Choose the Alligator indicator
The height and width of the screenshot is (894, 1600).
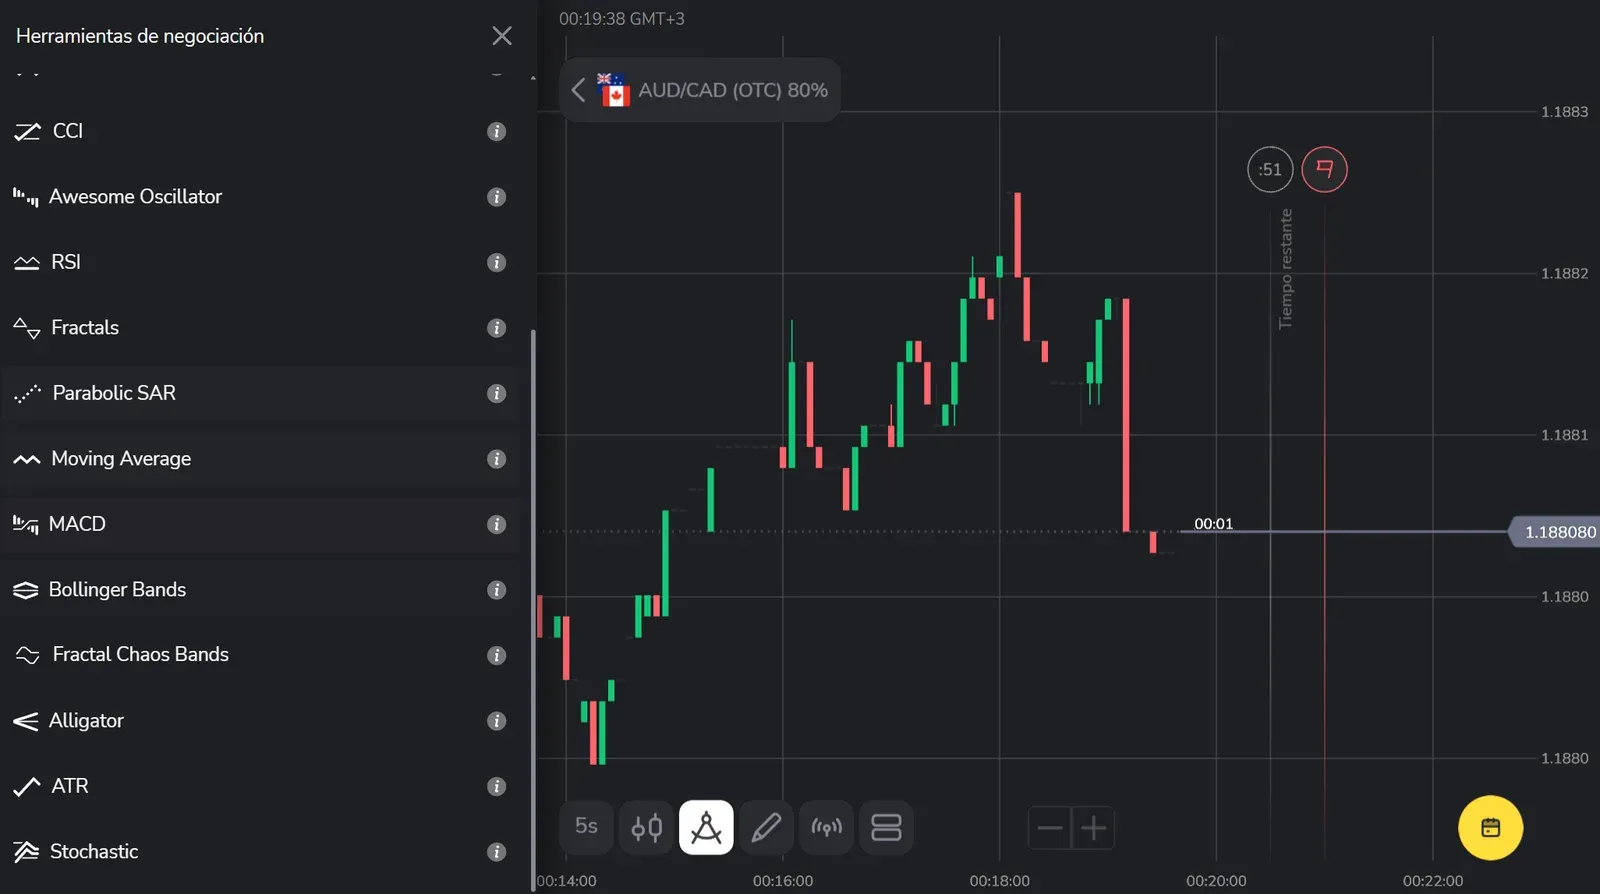point(260,721)
